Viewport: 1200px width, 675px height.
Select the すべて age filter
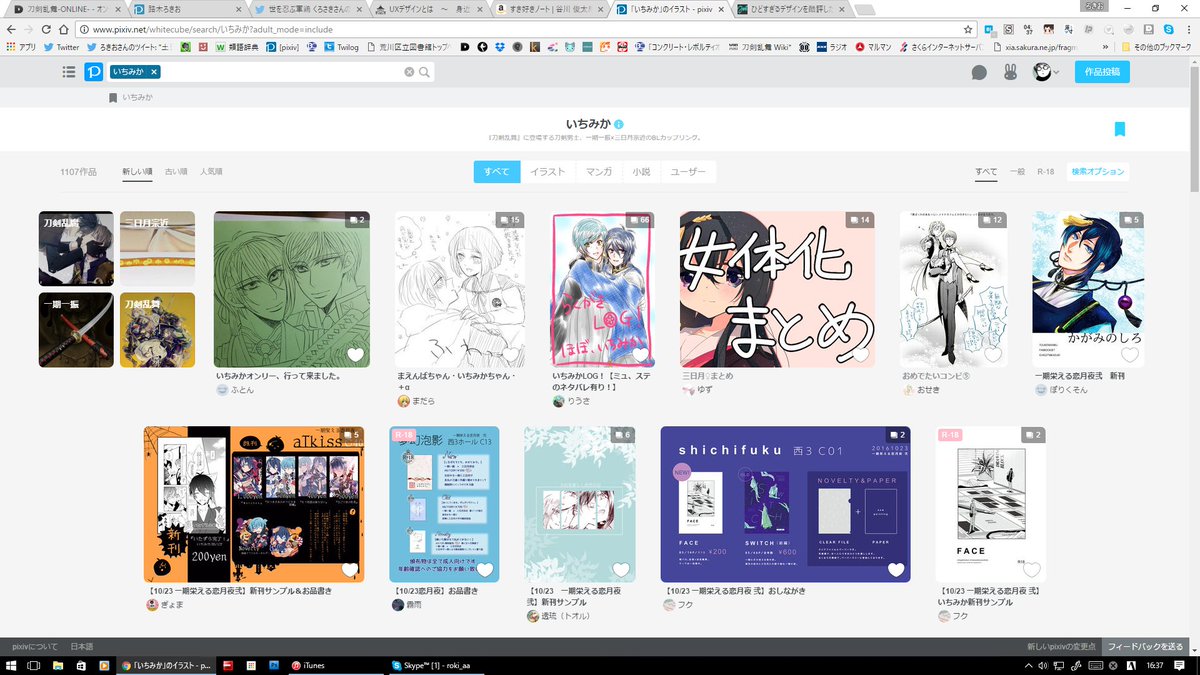pyautogui.click(x=986, y=172)
